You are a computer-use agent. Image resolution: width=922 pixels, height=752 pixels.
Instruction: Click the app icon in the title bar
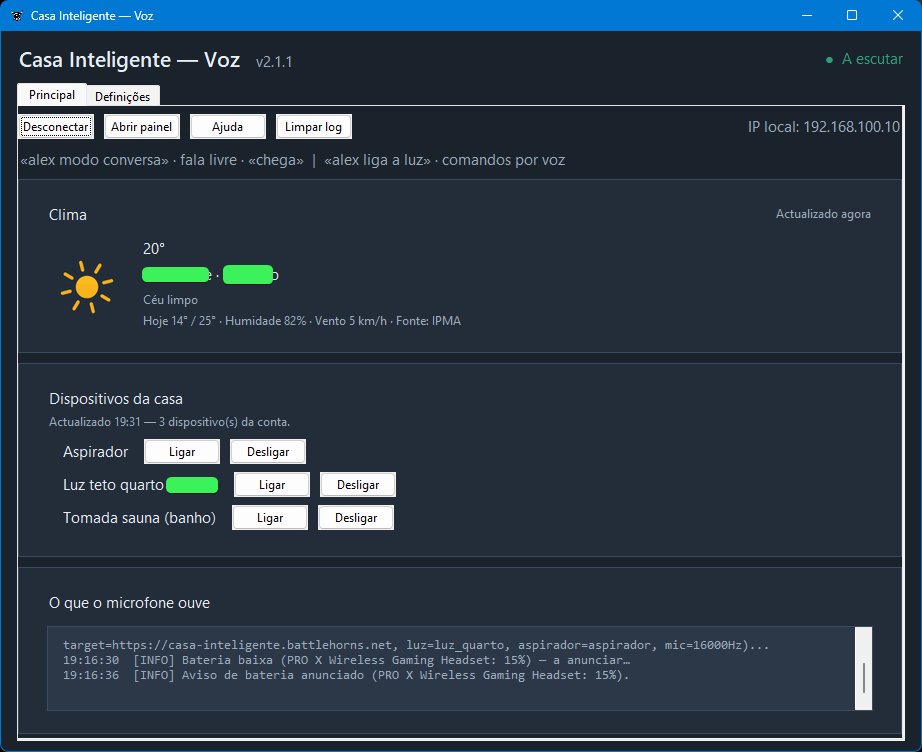tap(17, 16)
